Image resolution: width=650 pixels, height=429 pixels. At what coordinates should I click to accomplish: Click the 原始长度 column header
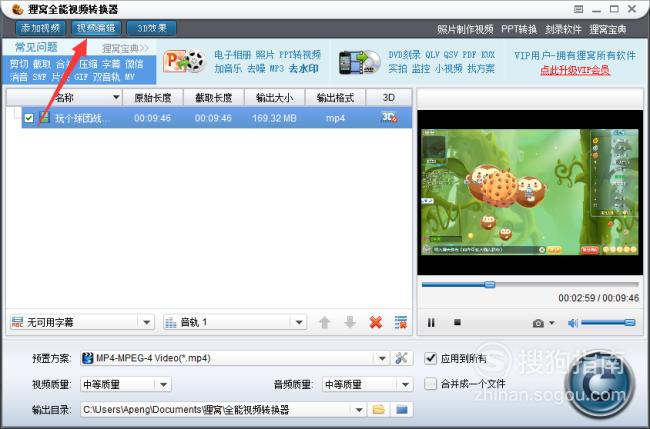[x=153, y=98]
